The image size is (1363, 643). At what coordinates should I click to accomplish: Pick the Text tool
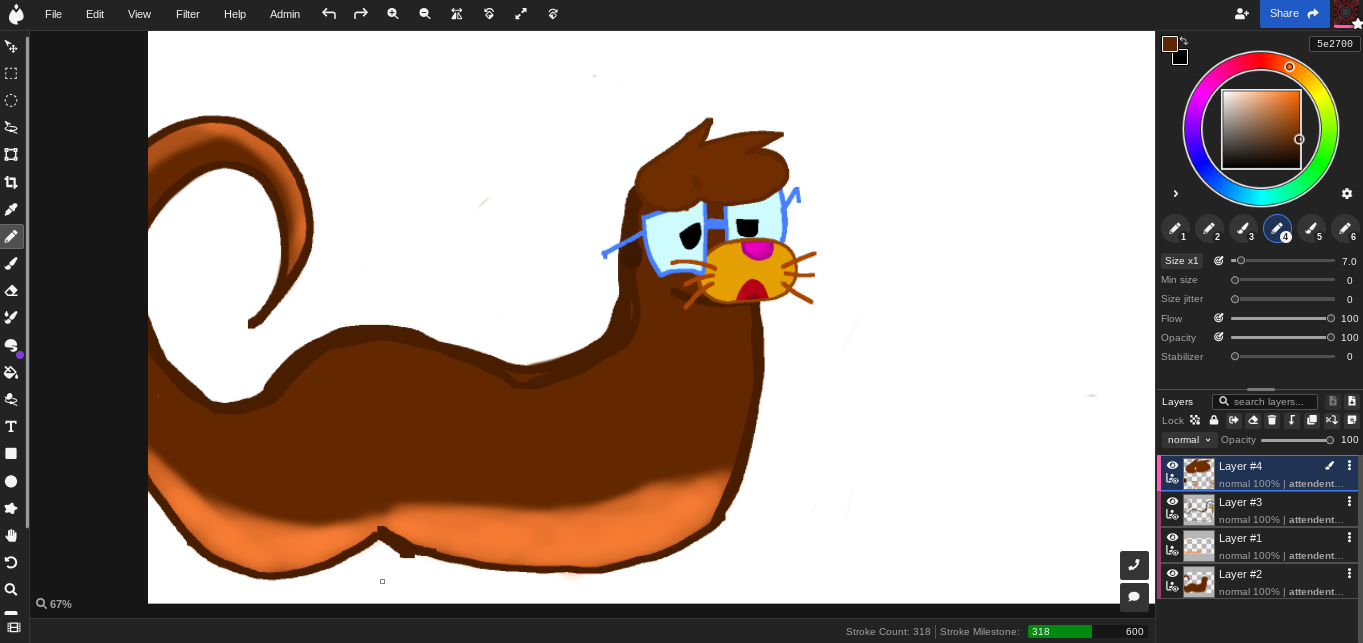pos(11,426)
